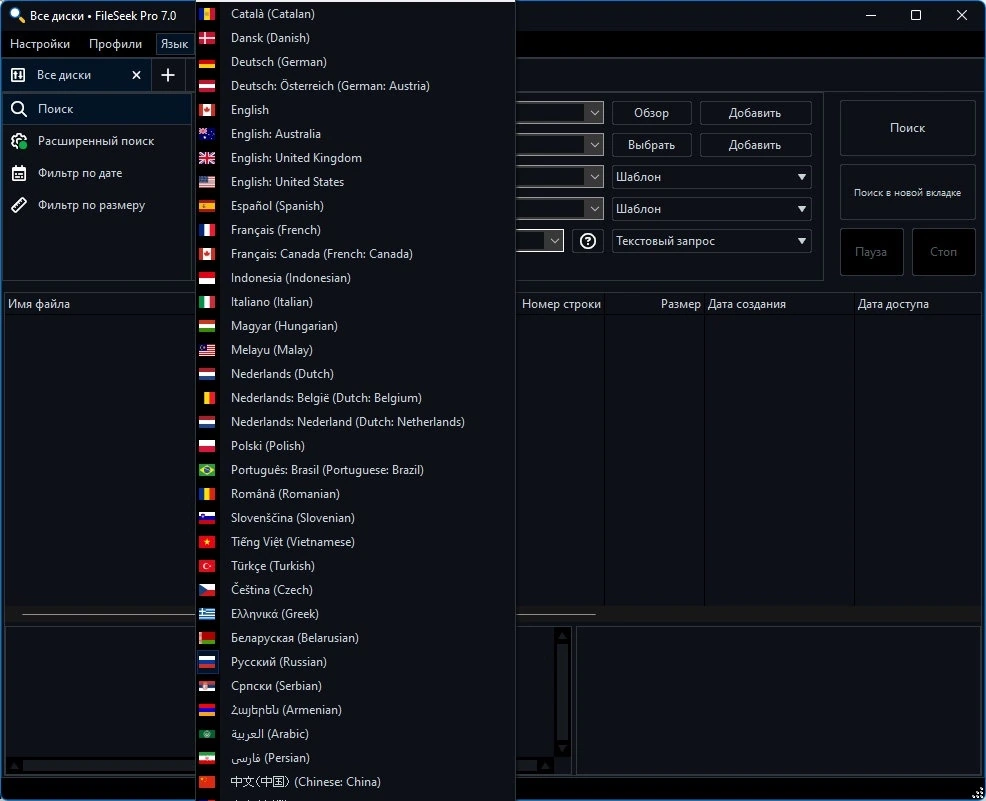Image resolution: width=986 pixels, height=801 pixels.
Task: Click Поиск в новой вкладке button
Action: click(907, 192)
